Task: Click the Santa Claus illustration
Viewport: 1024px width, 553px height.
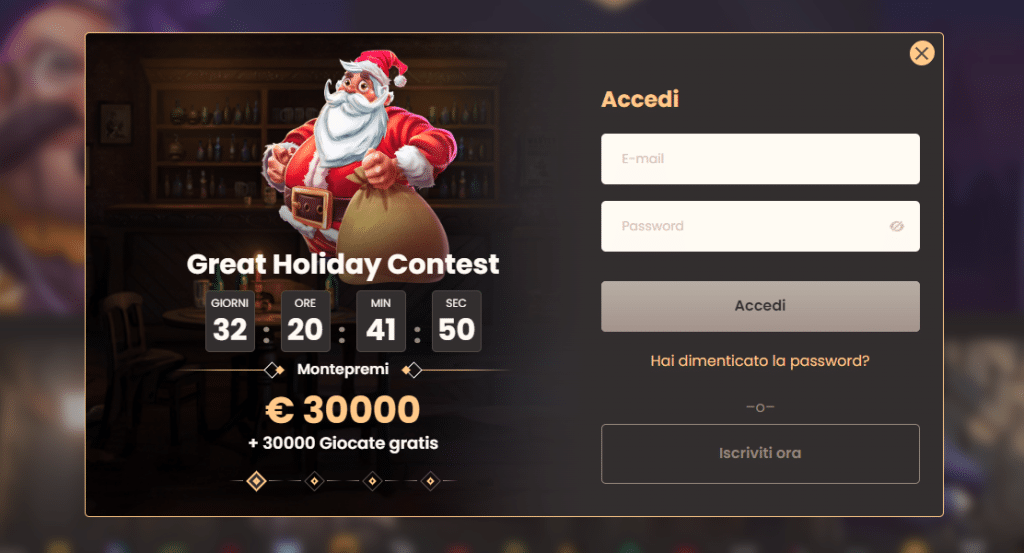Action: click(x=350, y=150)
